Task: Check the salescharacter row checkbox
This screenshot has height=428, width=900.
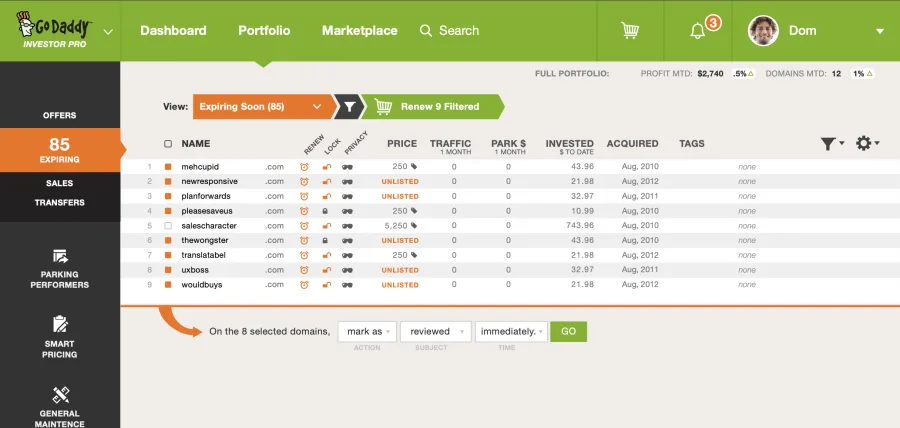Action: coord(168,226)
